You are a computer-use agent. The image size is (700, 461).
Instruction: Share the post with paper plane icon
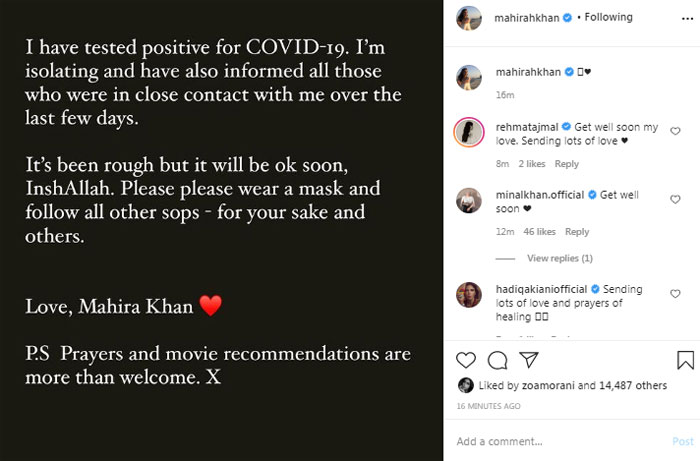[x=529, y=360]
